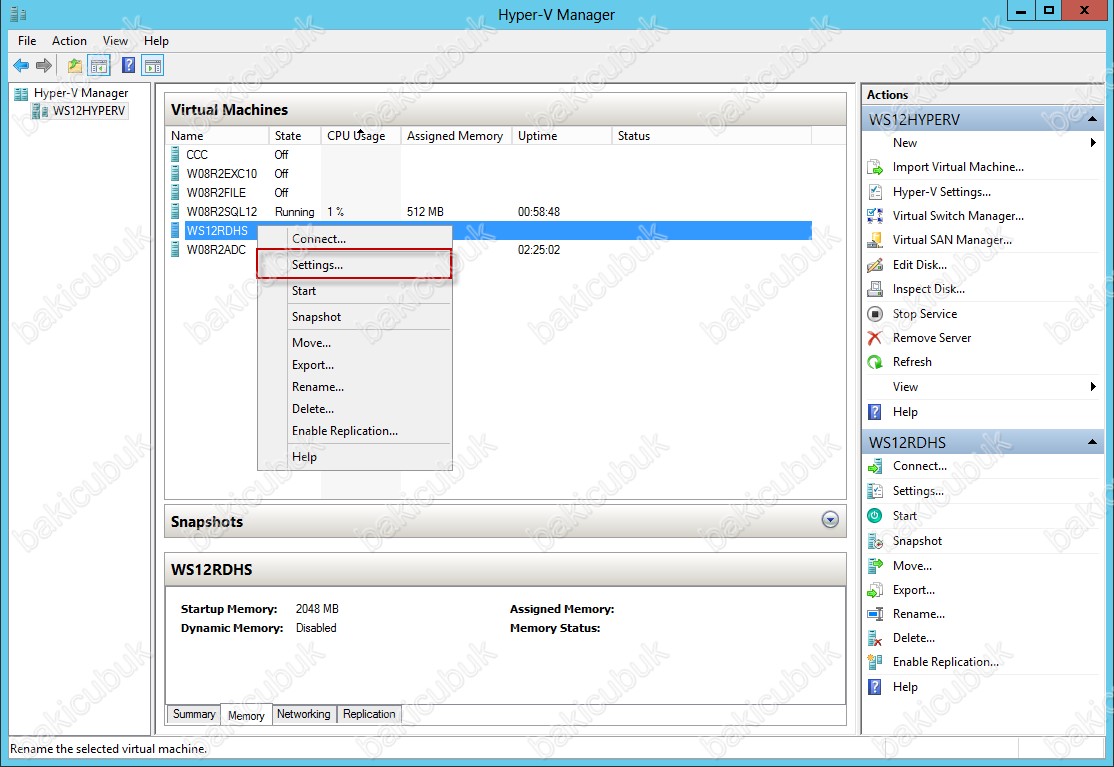This screenshot has height=767, width=1114.
Task: Click the Help icon under WS12HYPERV actions
Action: [x=875, y=412]
